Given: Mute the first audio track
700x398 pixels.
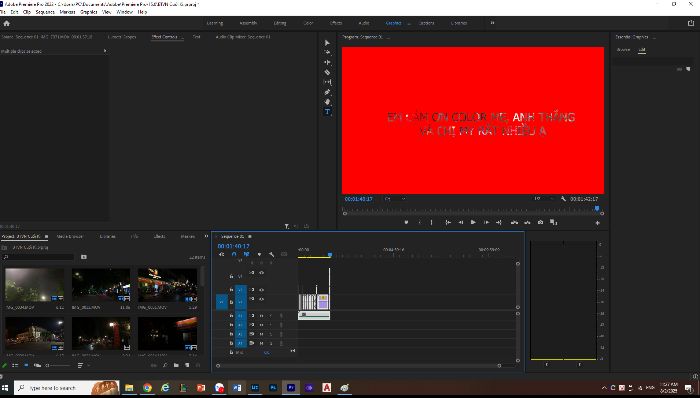Looking at the screenshot, I should [262, 316].
